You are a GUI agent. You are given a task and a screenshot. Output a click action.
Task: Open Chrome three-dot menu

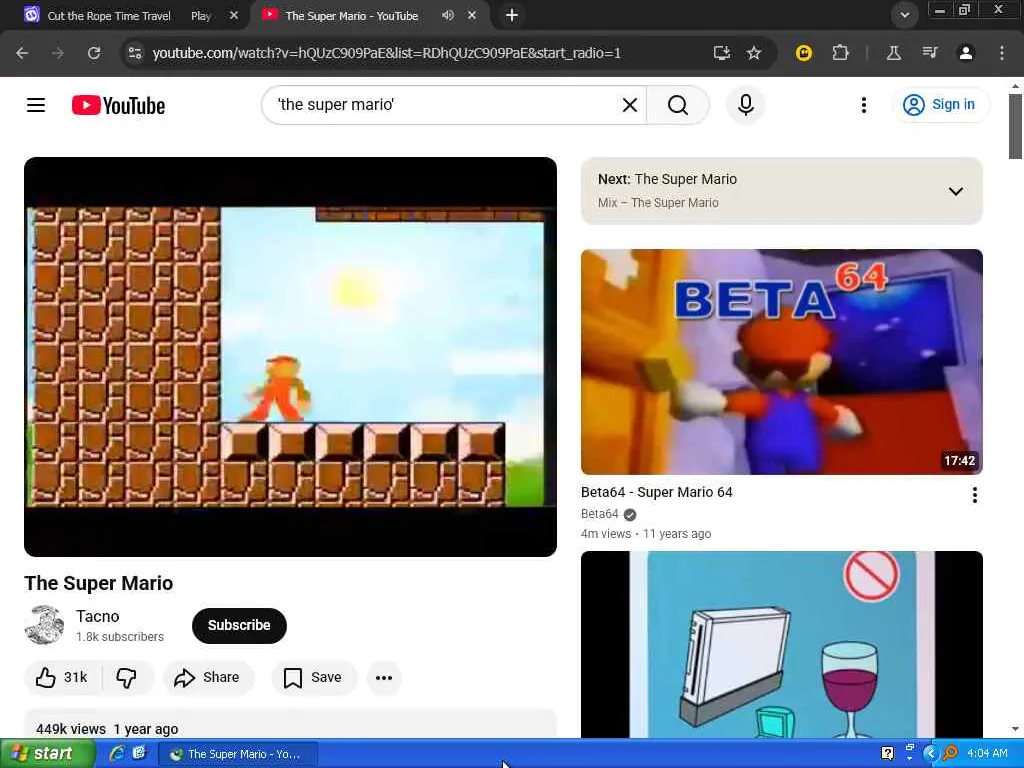(x=1002, y=53)
